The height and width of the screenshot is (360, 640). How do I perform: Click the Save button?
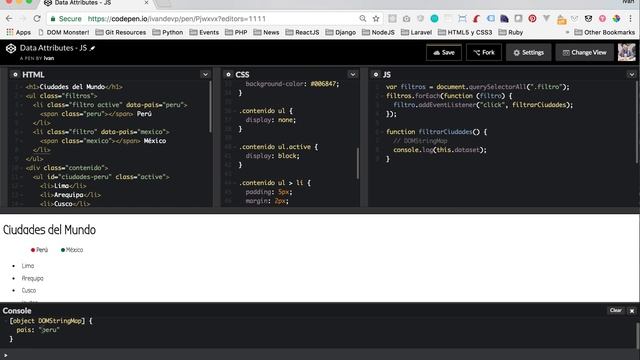[x=444, y=53]
